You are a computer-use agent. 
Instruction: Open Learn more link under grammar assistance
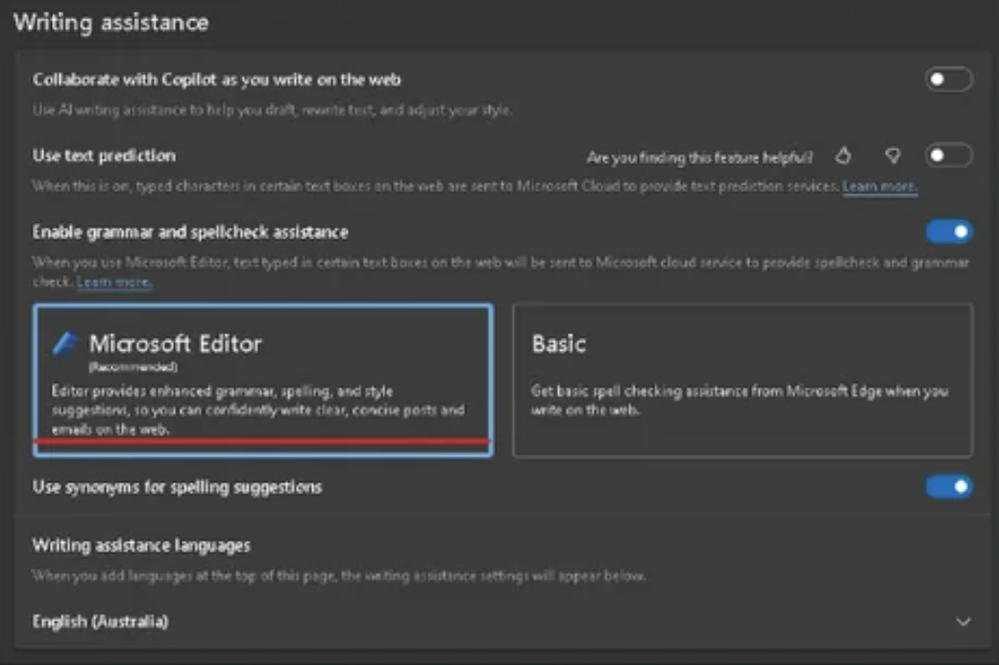pyautogui.click(x=114, y=282)
